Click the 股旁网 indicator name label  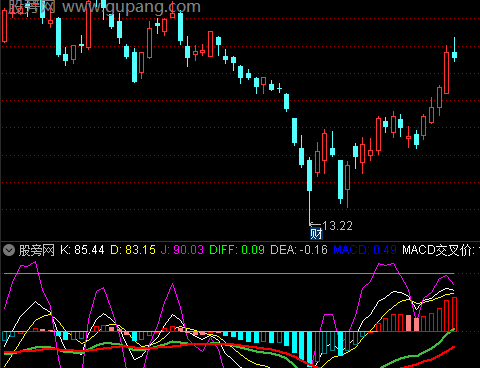(37, 250)
